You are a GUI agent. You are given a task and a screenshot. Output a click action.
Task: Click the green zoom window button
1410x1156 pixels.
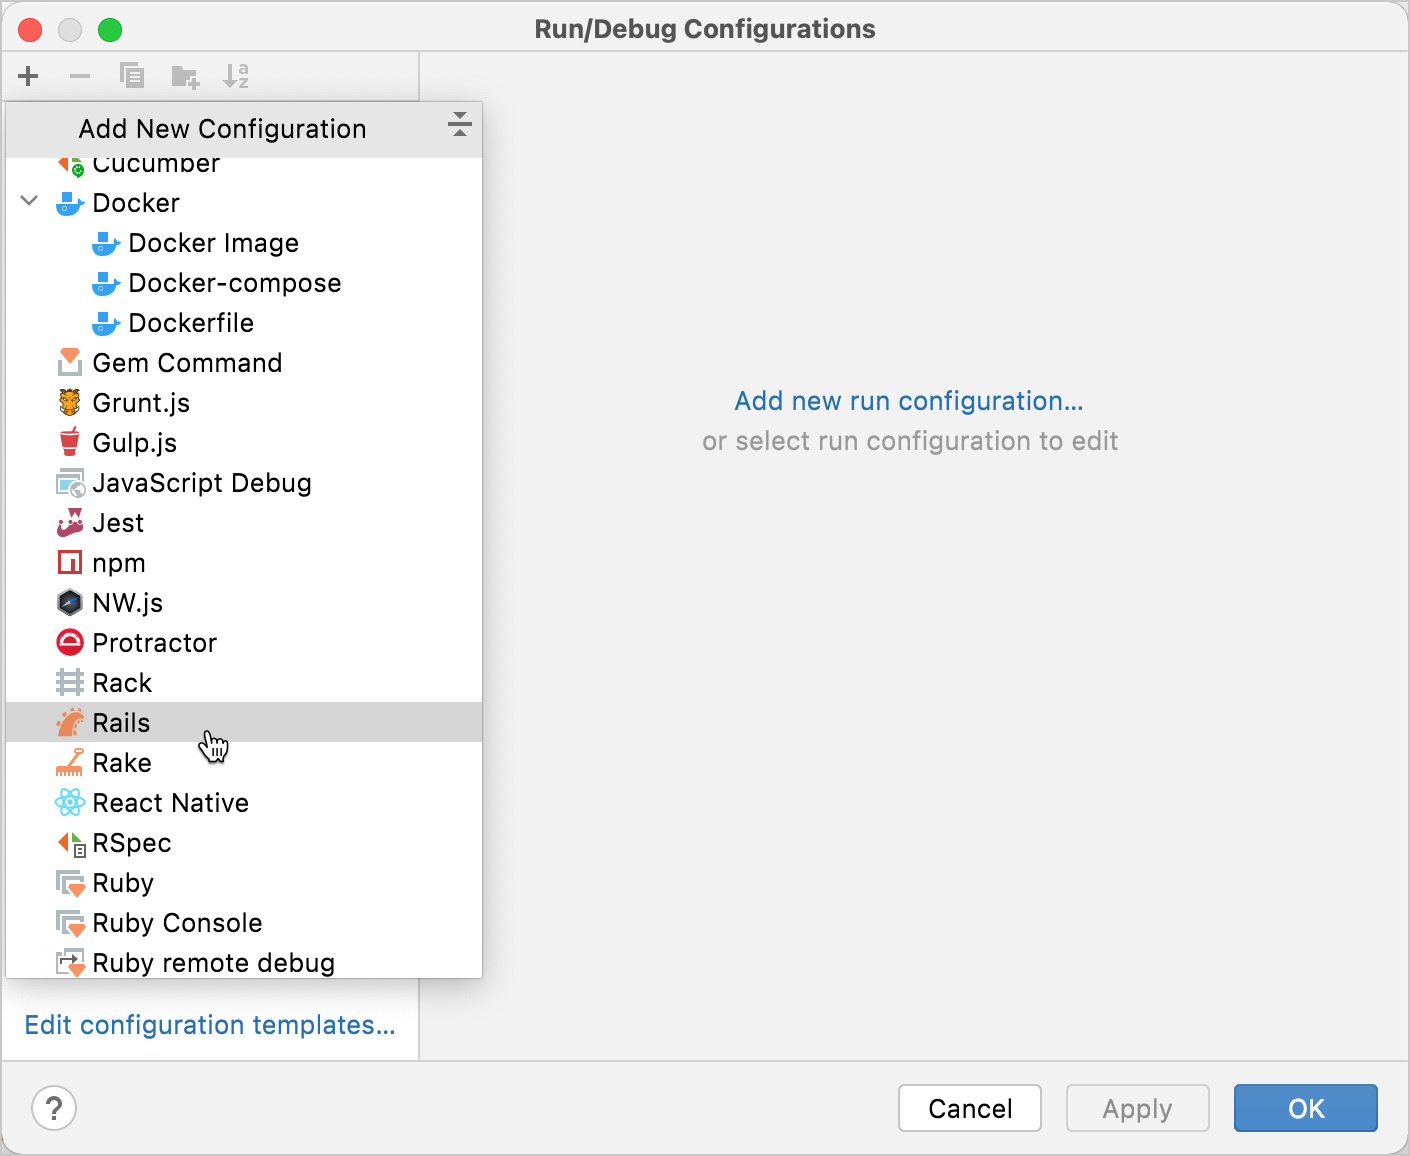(x=110, y=29)
